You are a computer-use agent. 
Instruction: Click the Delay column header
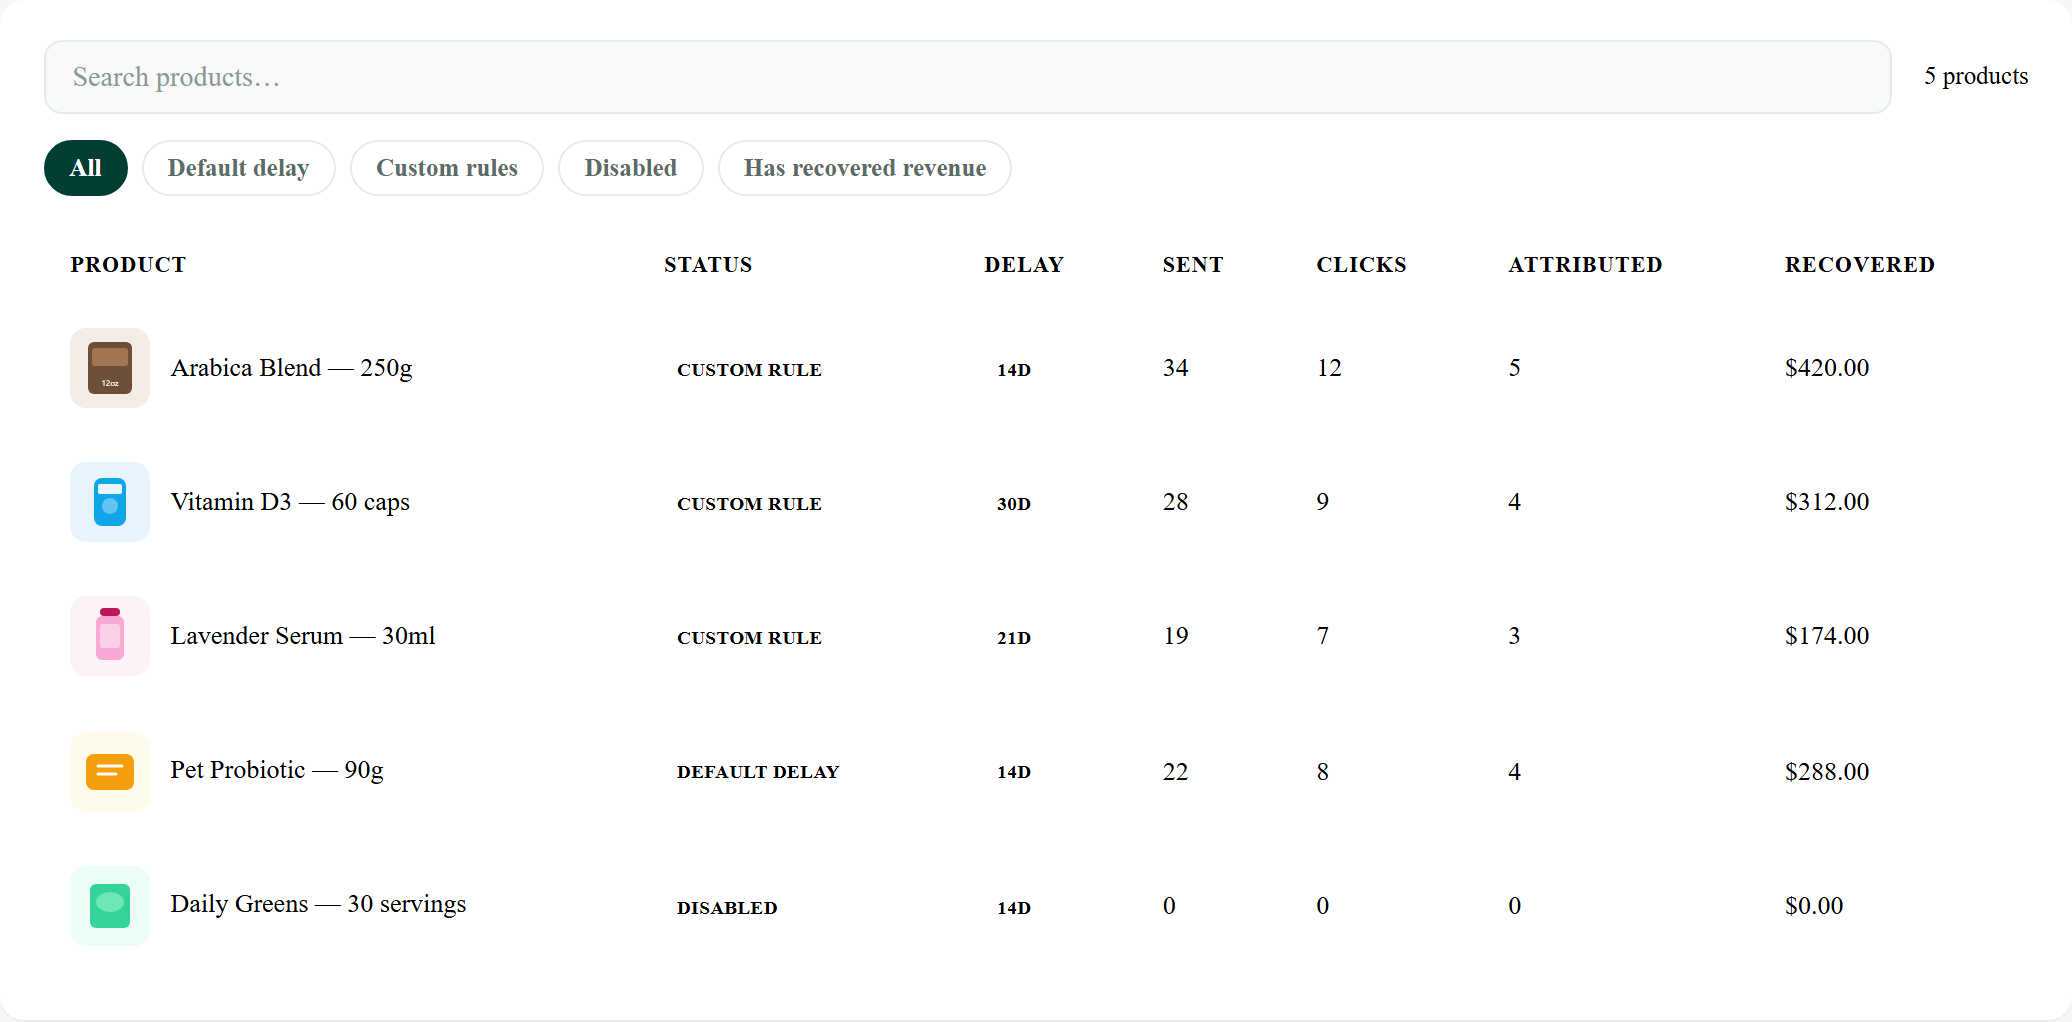(1024, 265)
